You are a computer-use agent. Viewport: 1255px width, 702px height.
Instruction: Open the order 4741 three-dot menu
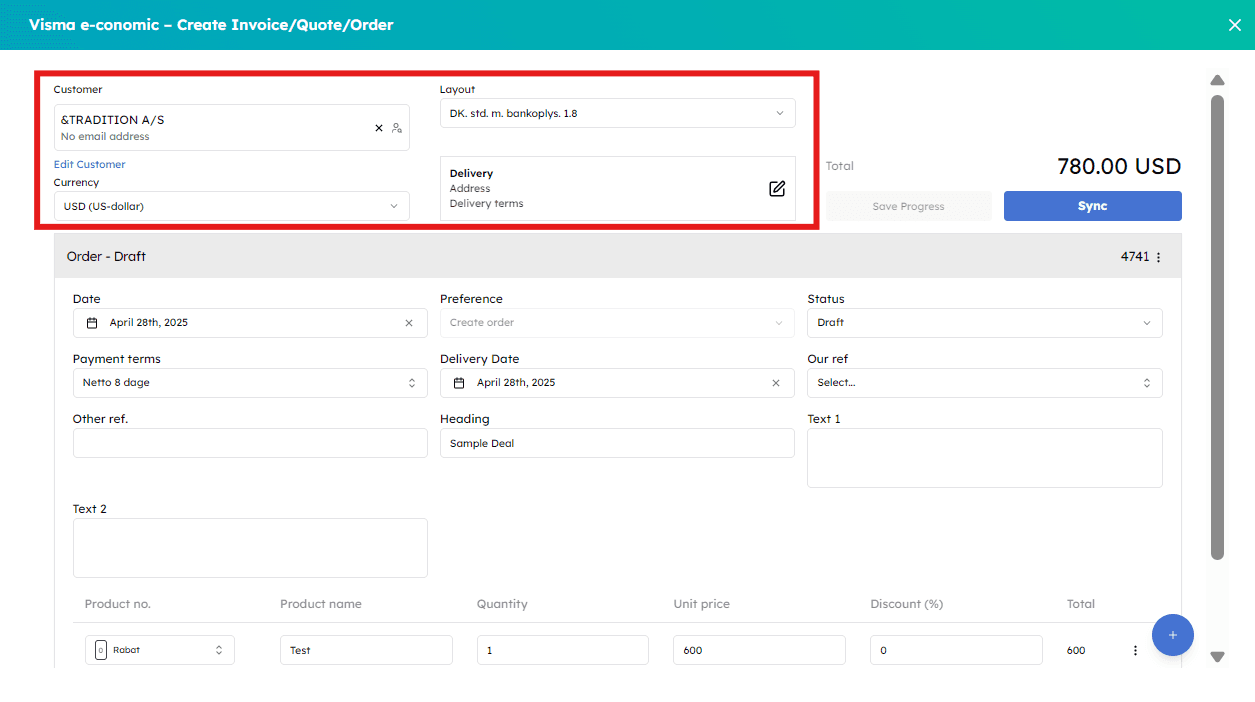[1159, 257]
